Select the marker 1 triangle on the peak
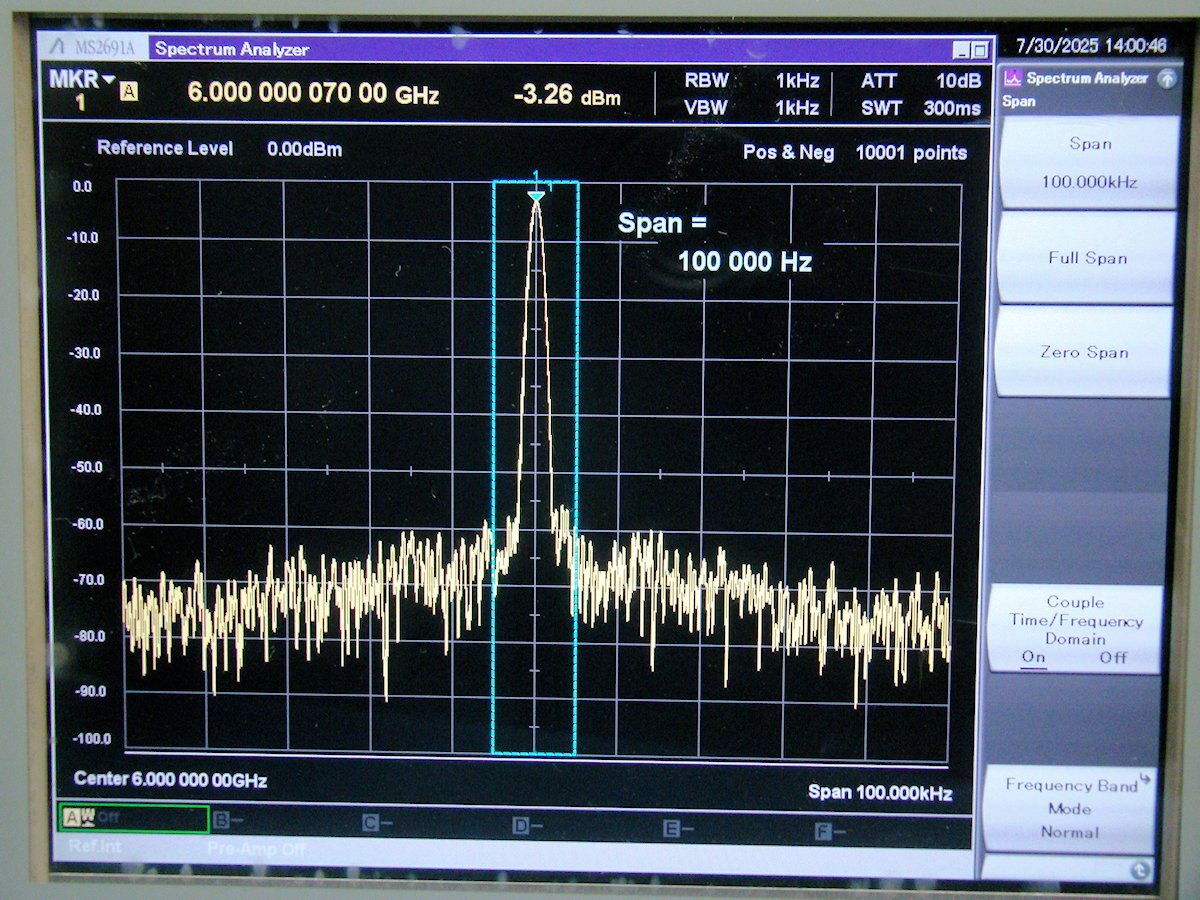Image resolution: width=1200 pixels, height=900 pixels. (x=536, y=196)
